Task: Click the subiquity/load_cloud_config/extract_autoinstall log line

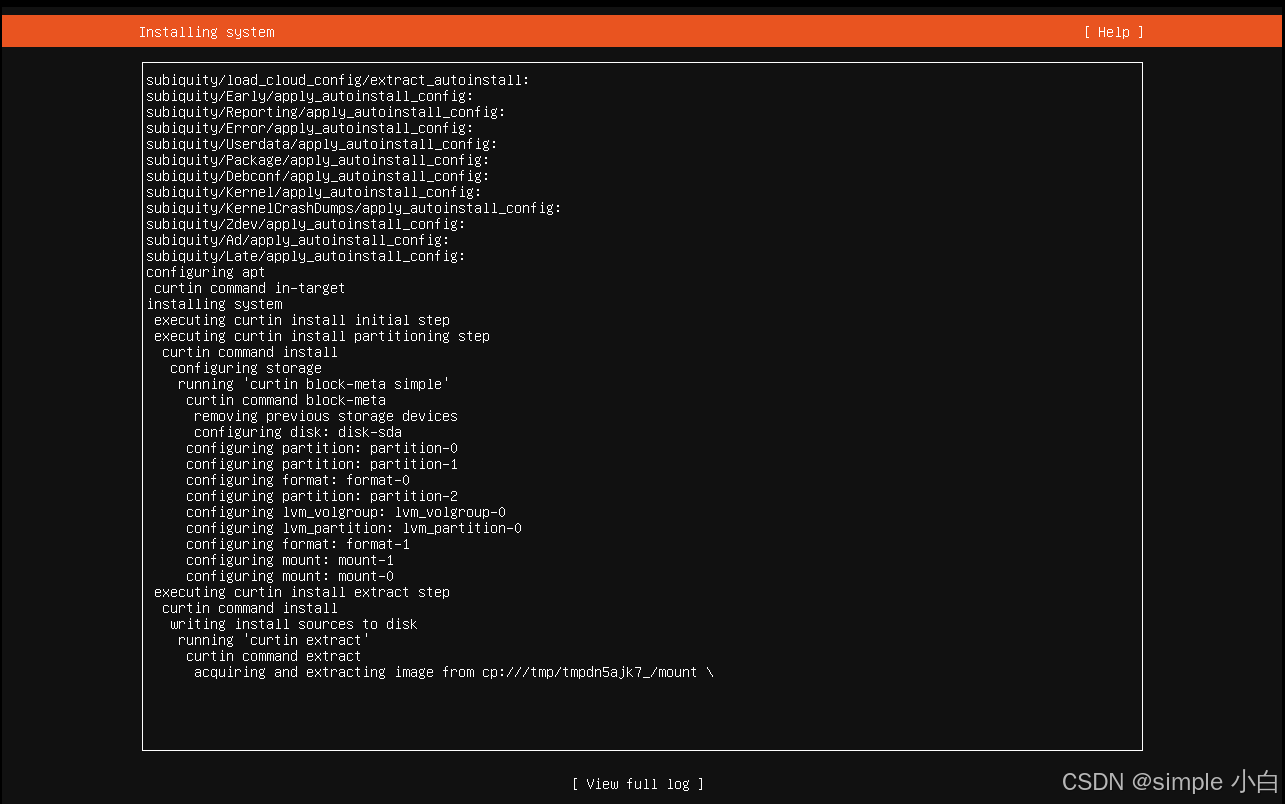Action: pos(336,80)
